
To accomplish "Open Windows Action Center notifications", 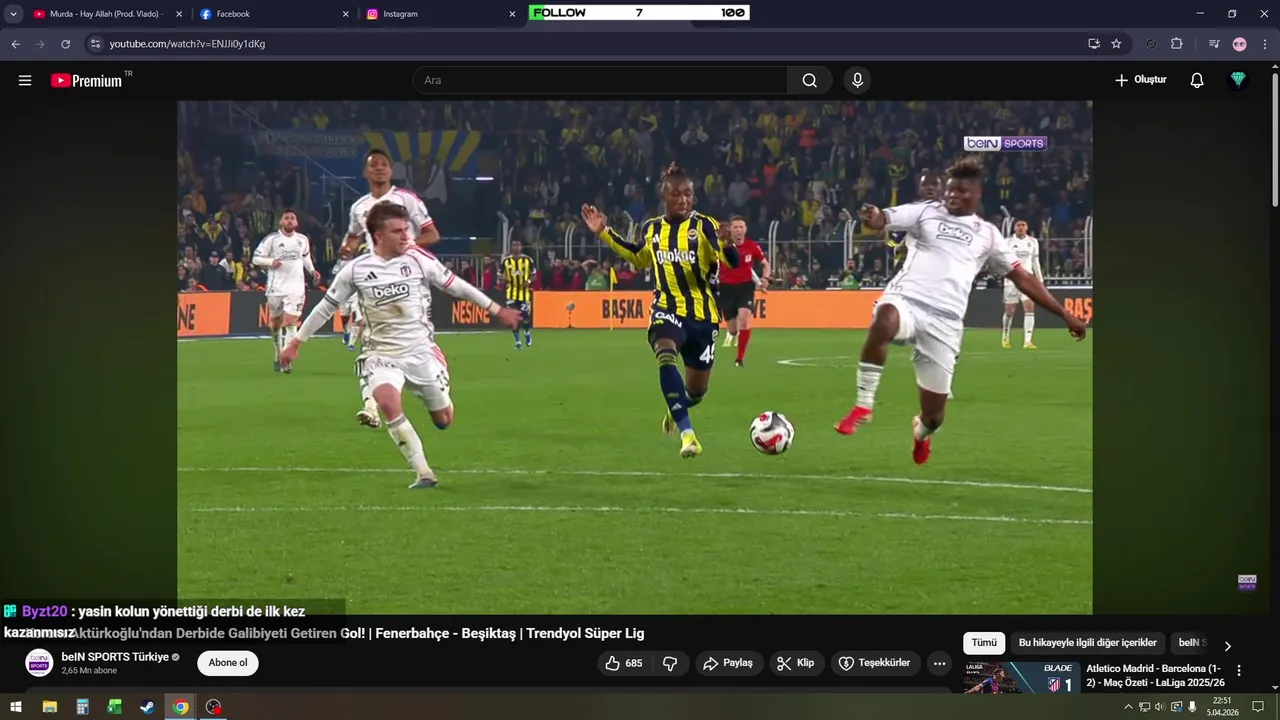I will [1258, 707].
